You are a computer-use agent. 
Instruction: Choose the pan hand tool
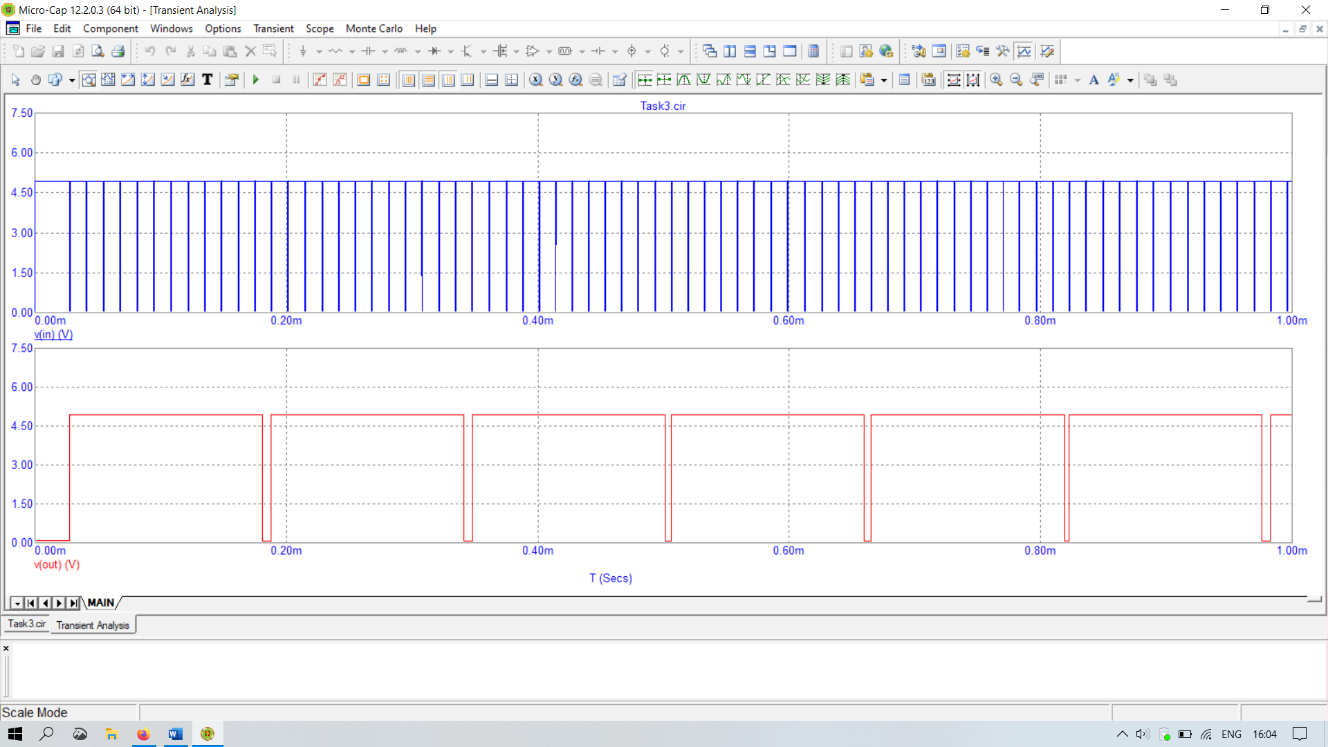click(35, 80)
